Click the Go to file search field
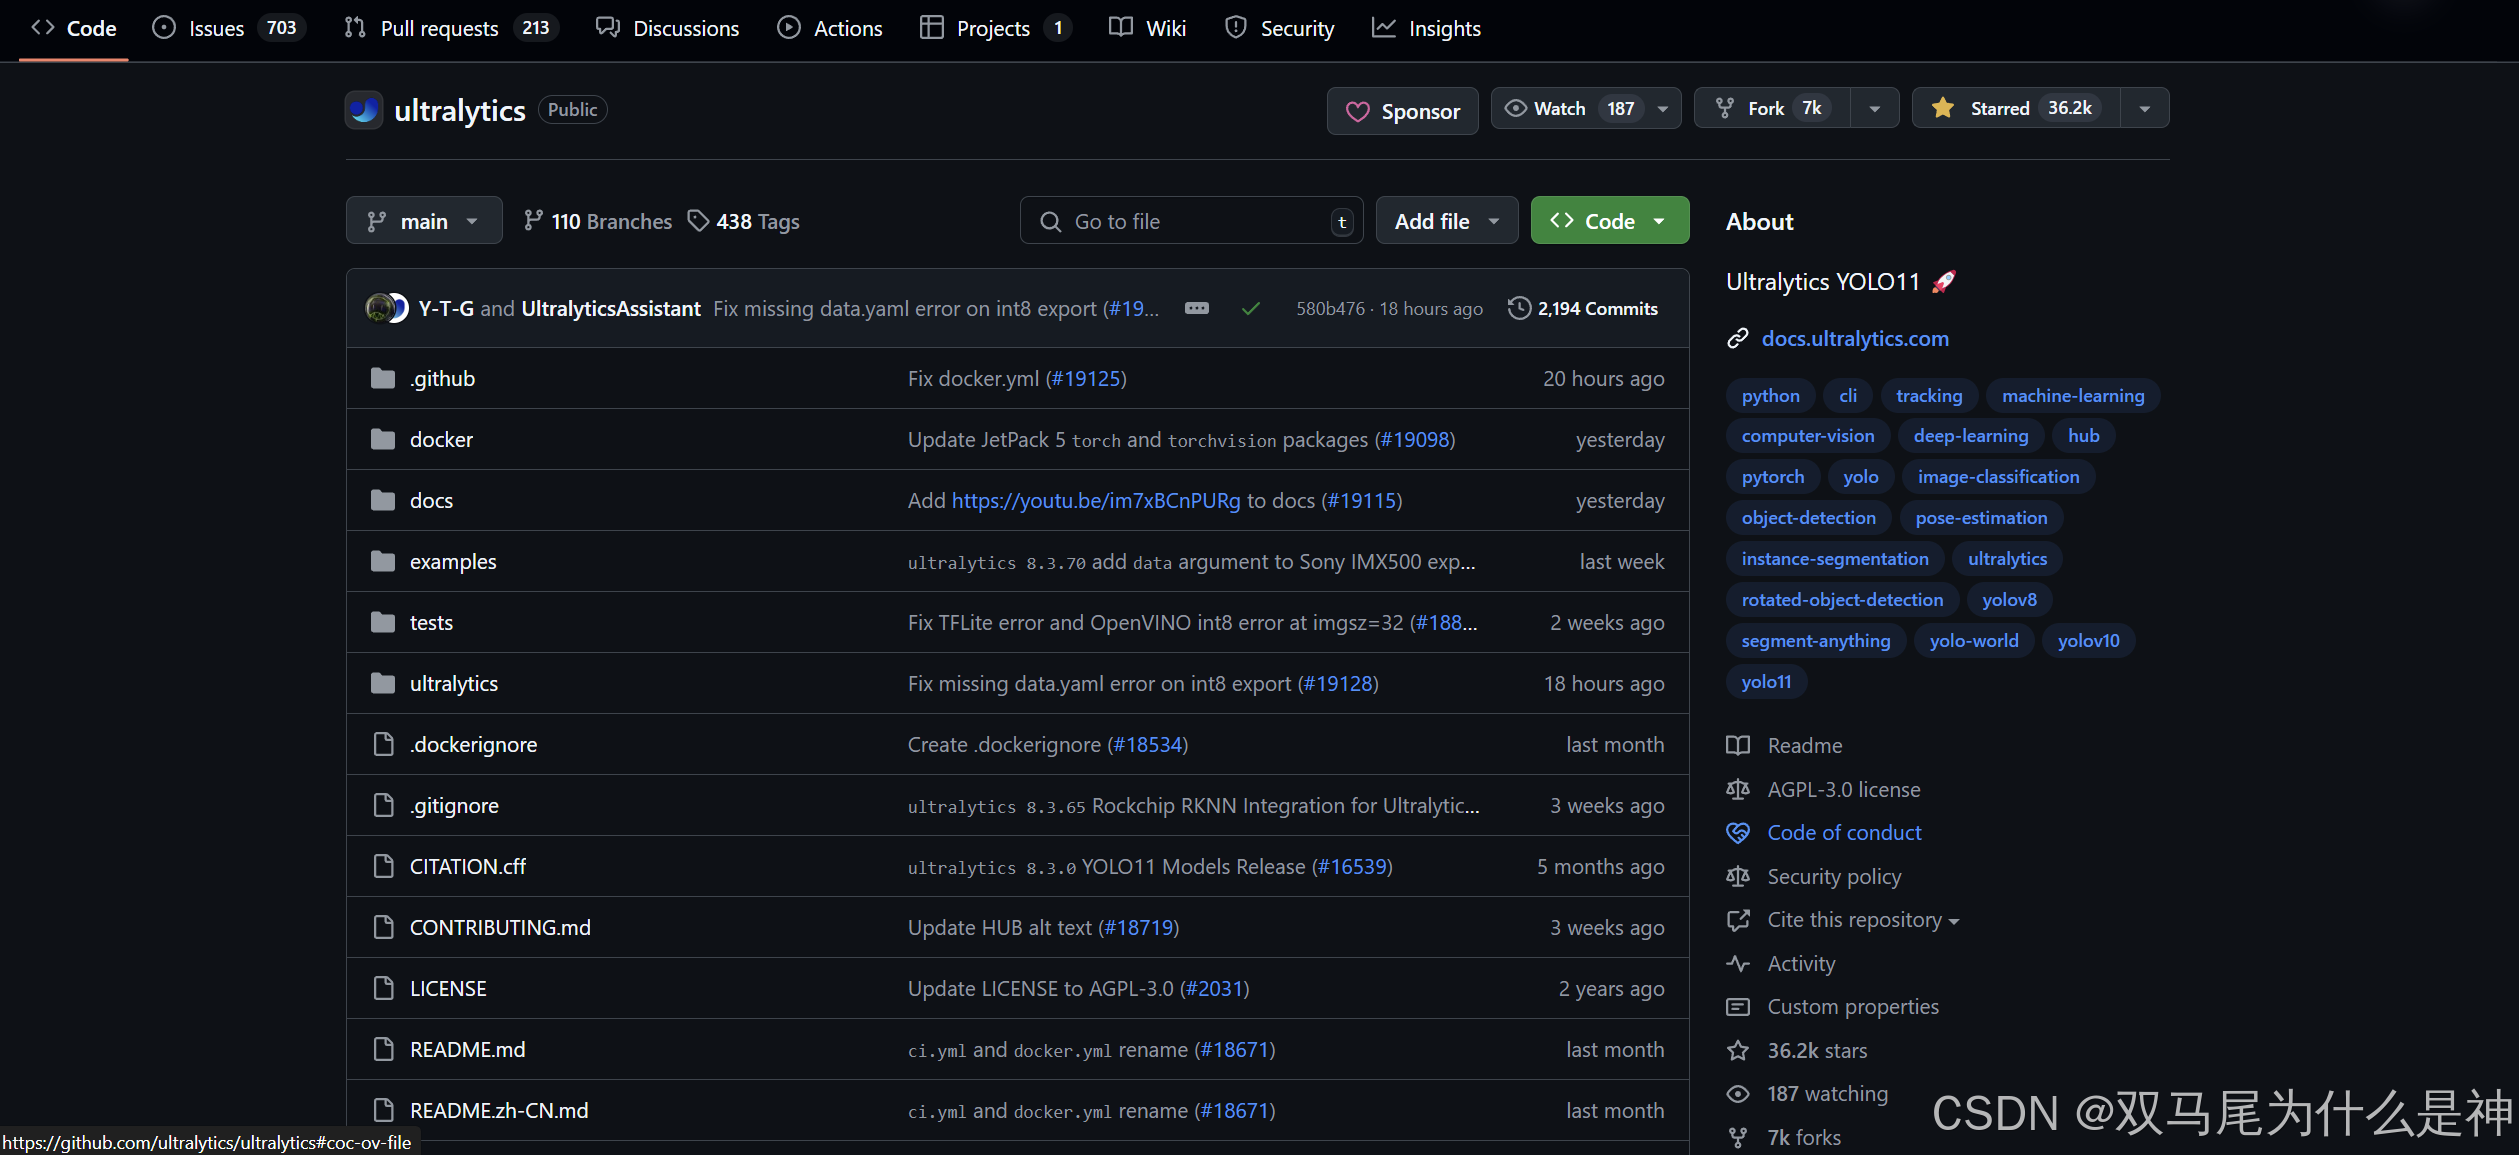The image size is (2519, 1155). [x=1190, y=221]
